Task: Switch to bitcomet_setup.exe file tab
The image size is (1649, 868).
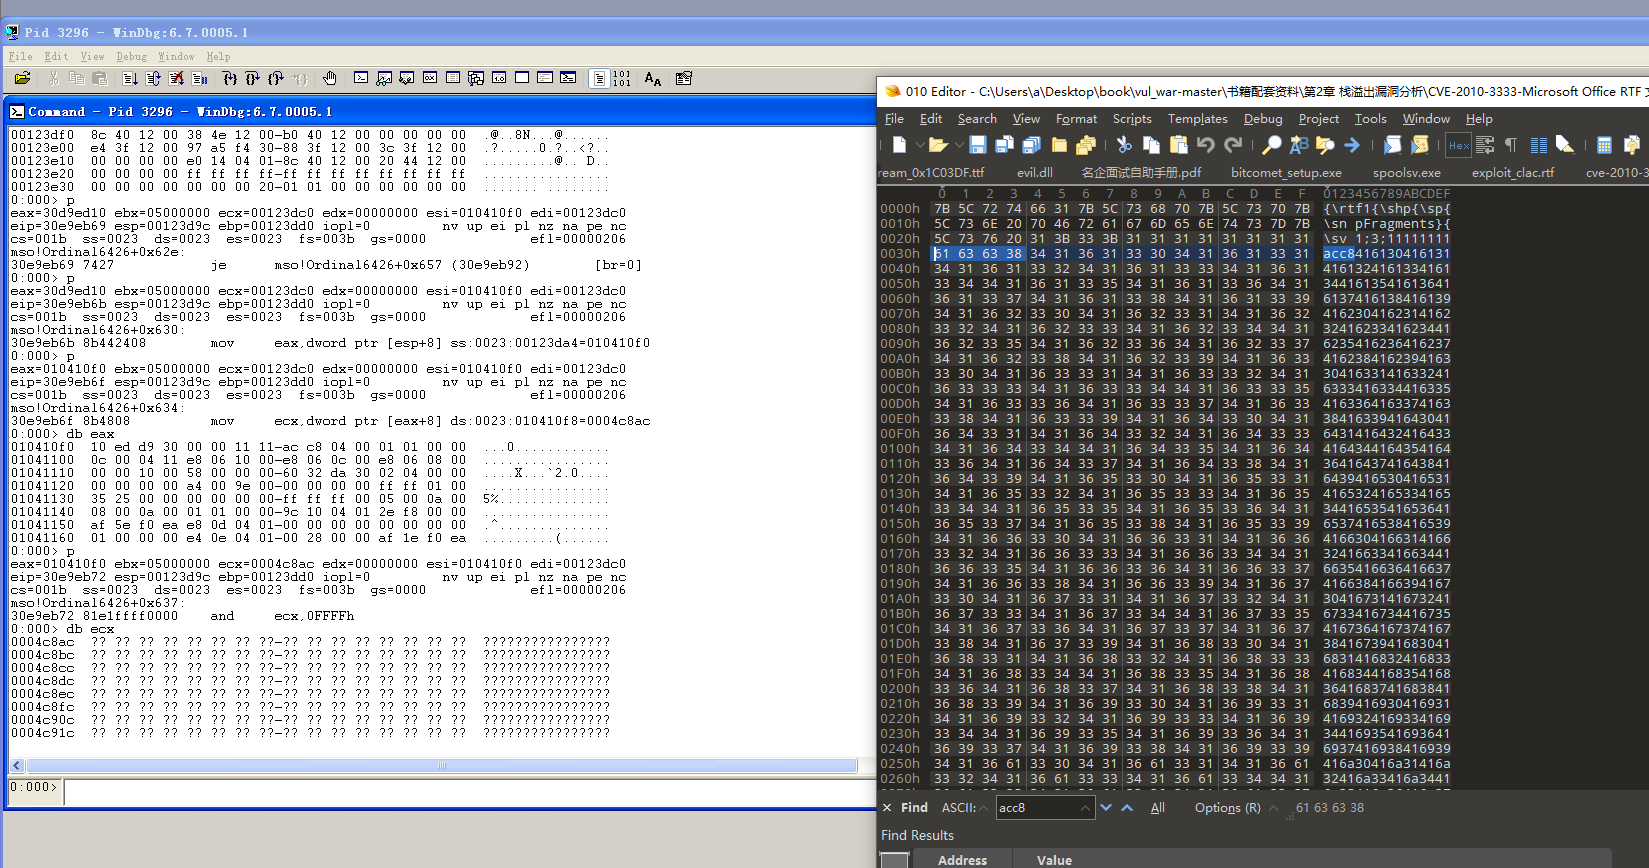Action: (1286, 172)
